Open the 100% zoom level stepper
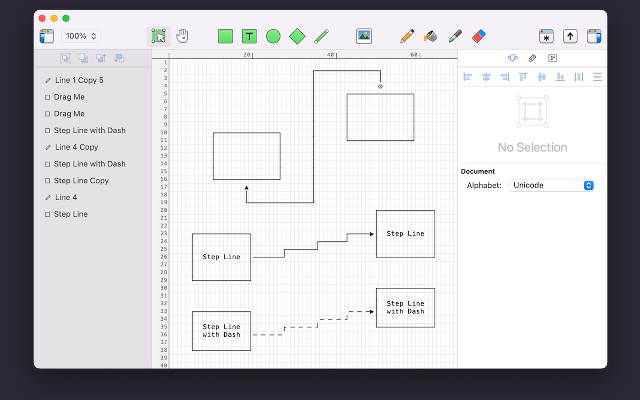Image resolution: width=640 pixels, height=400 pixels. point(81,36)
